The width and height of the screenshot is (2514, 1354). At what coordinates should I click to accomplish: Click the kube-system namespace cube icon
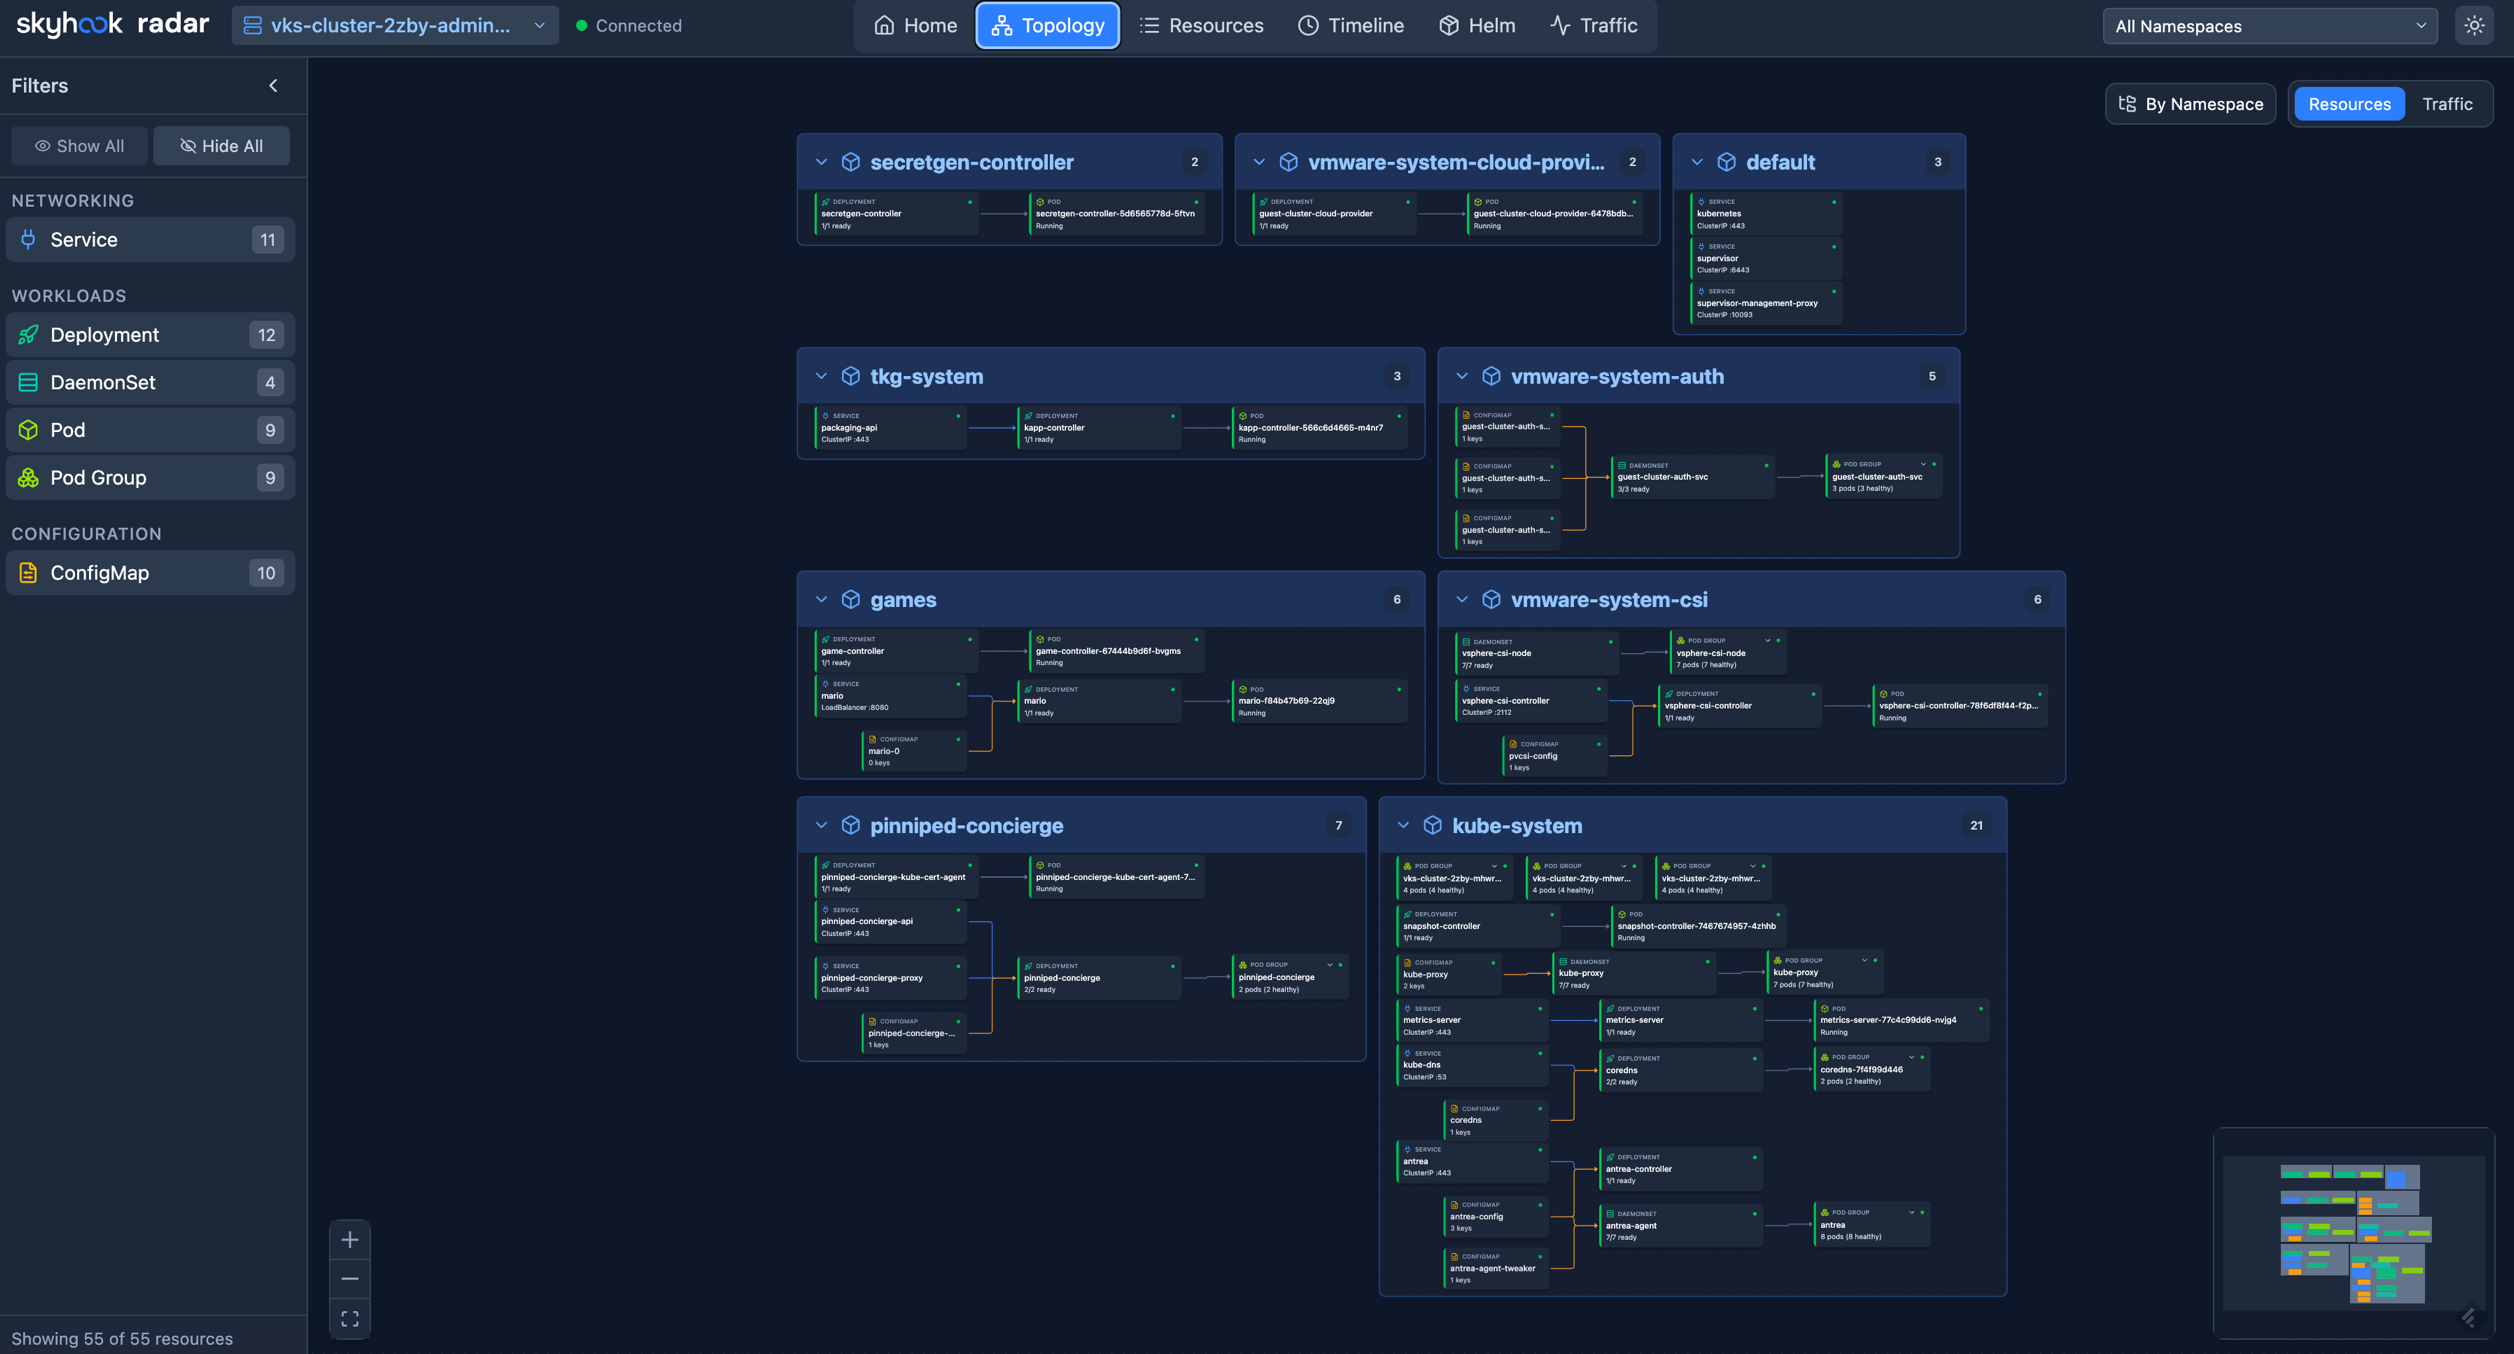click(x=1432, y=825)
